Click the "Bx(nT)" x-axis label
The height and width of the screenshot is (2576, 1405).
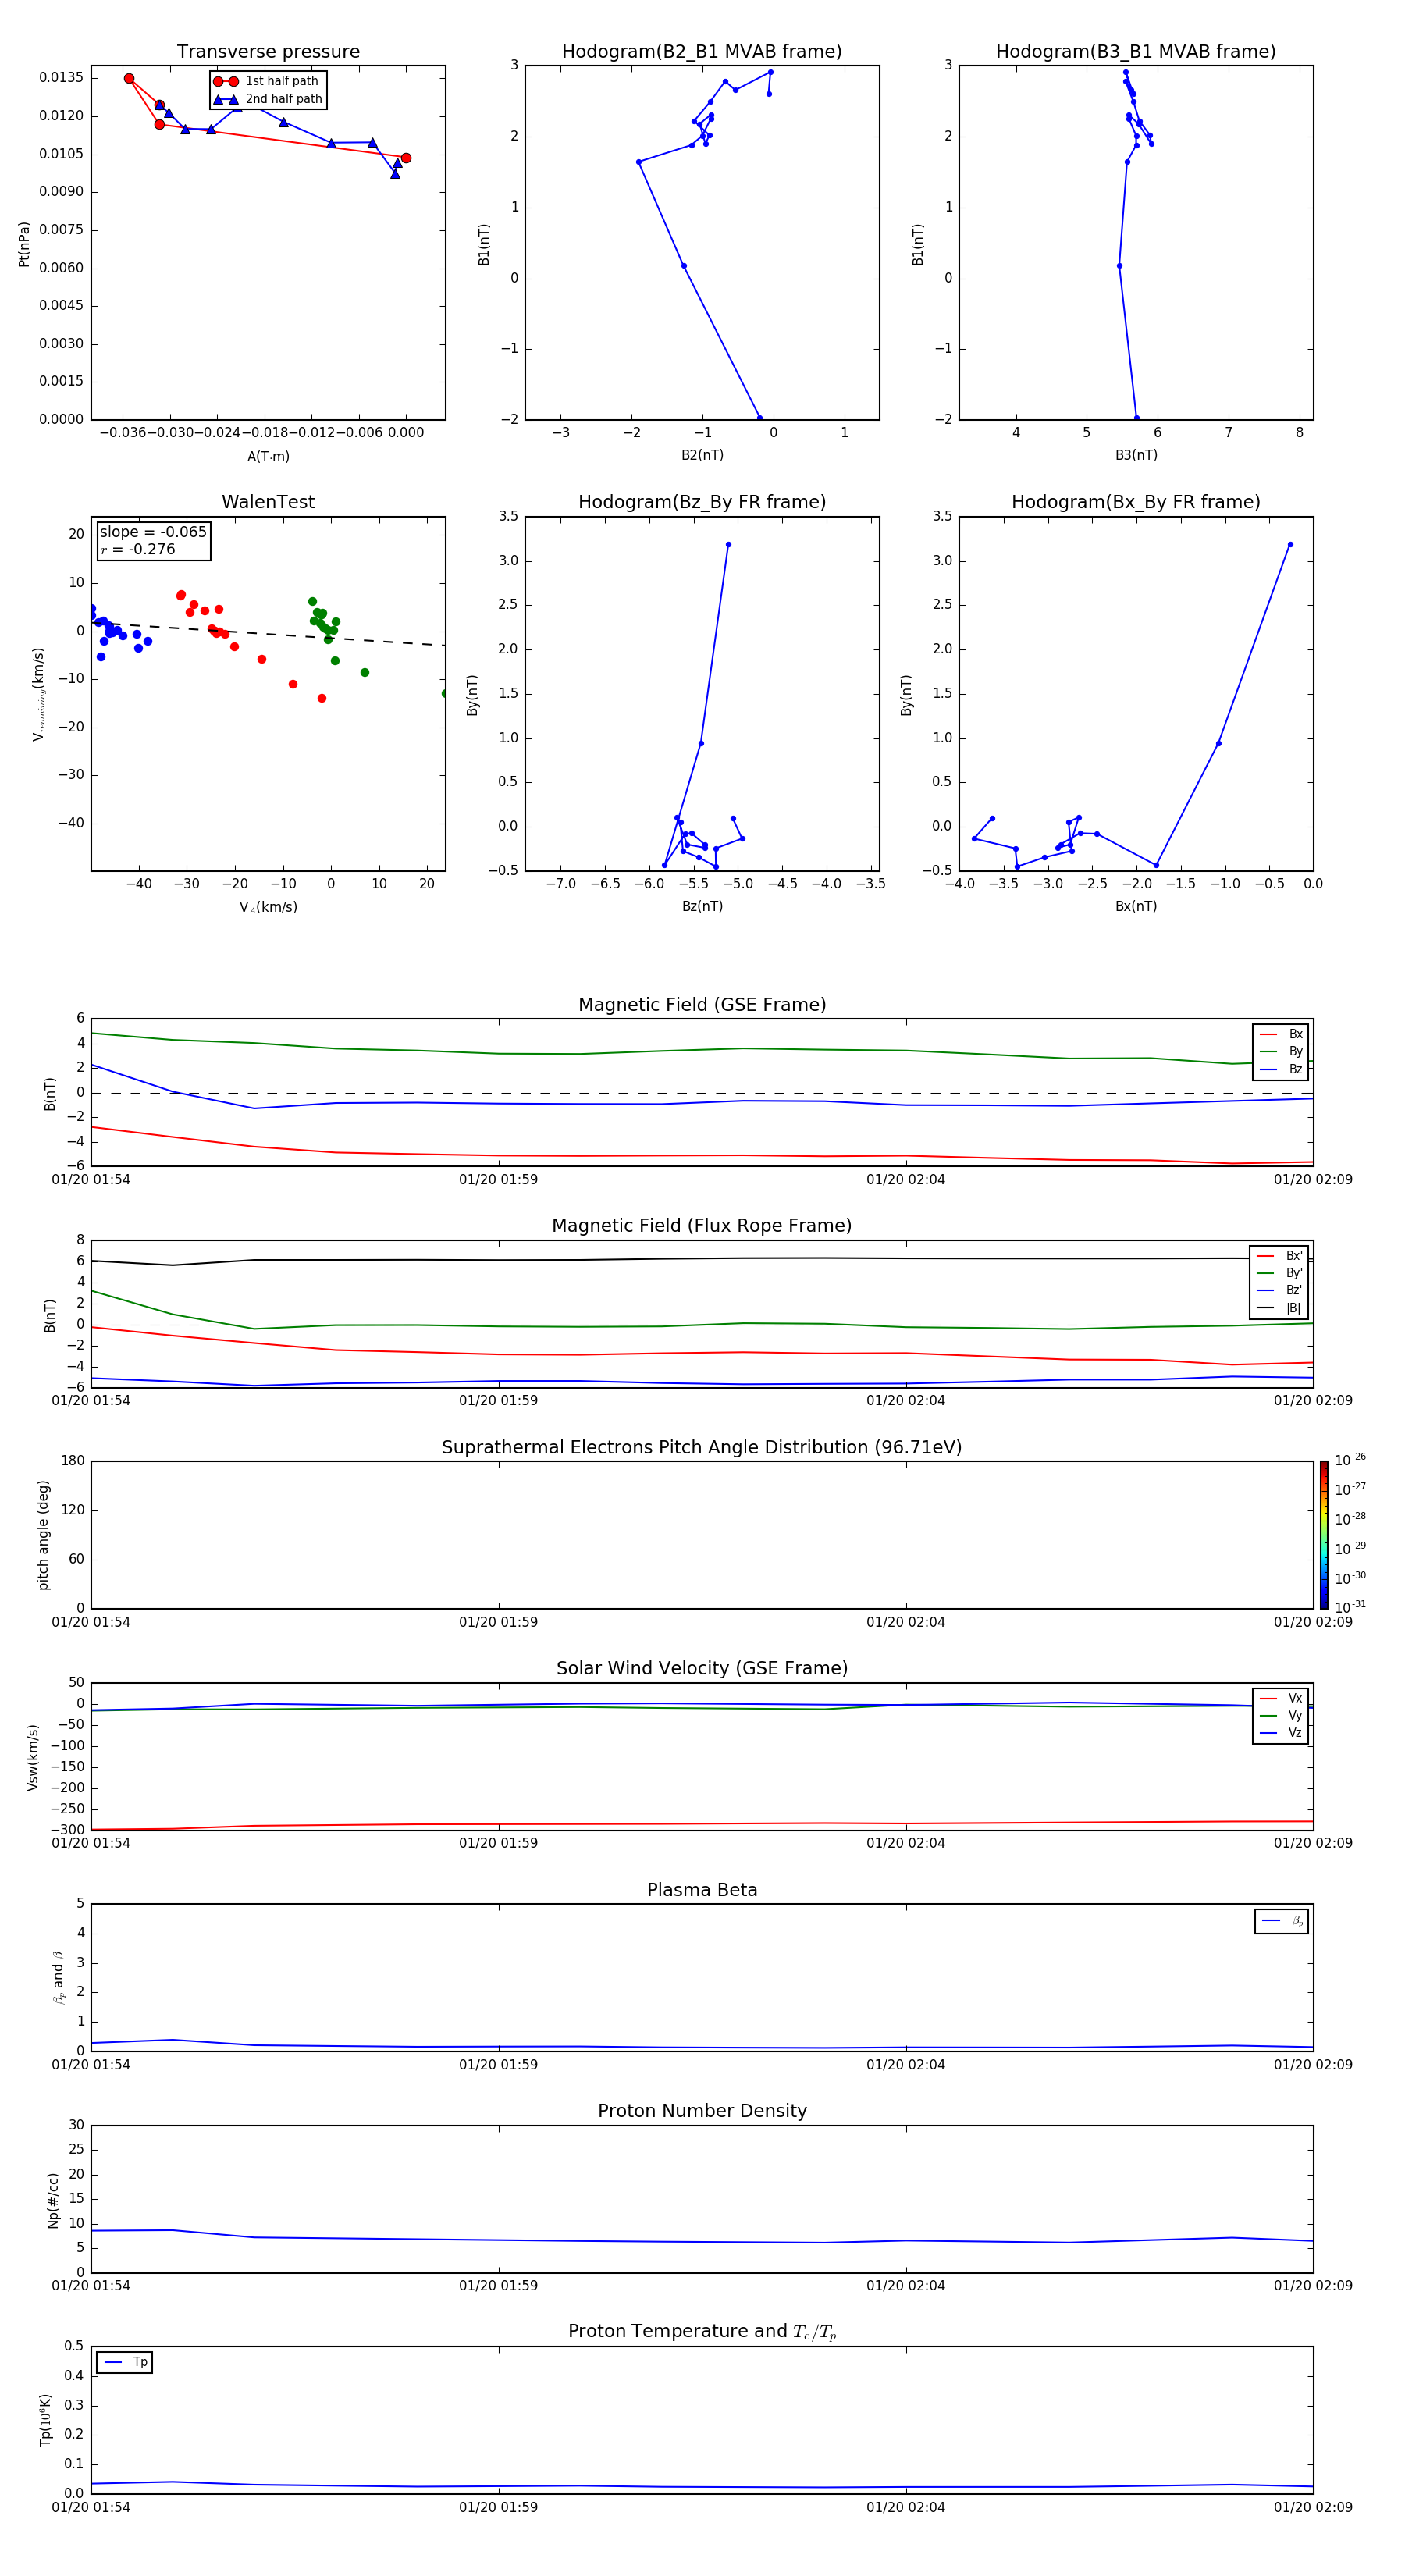pyautogui.click(x=1136, y=906)
